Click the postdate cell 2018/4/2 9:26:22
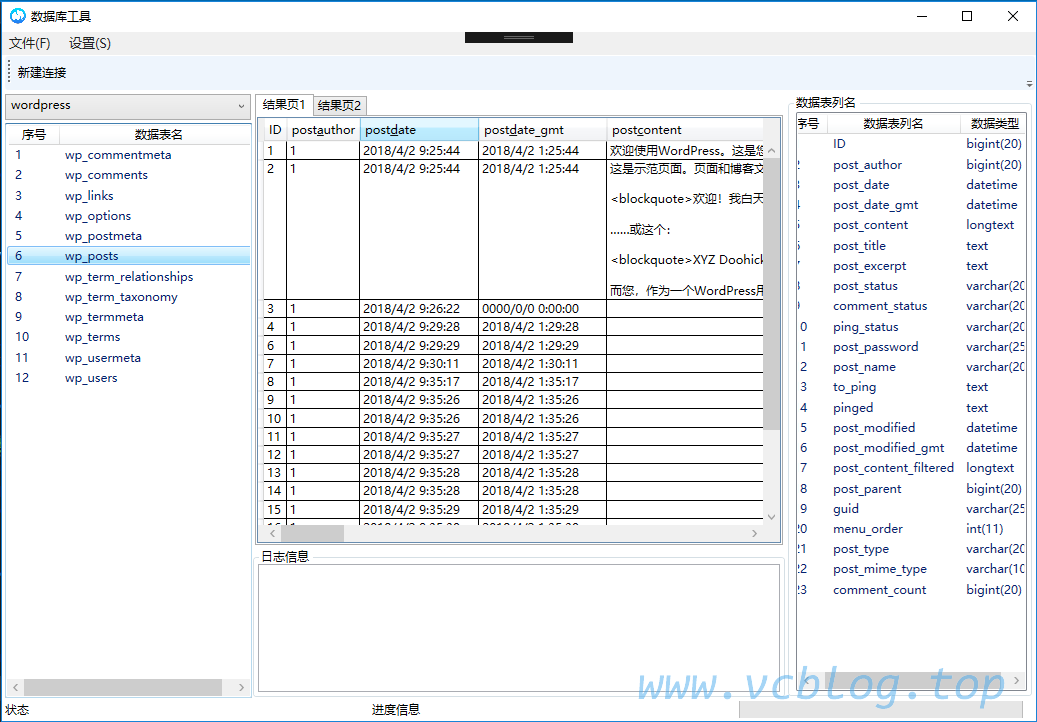The image size is (1037, 722). (419, 309)
